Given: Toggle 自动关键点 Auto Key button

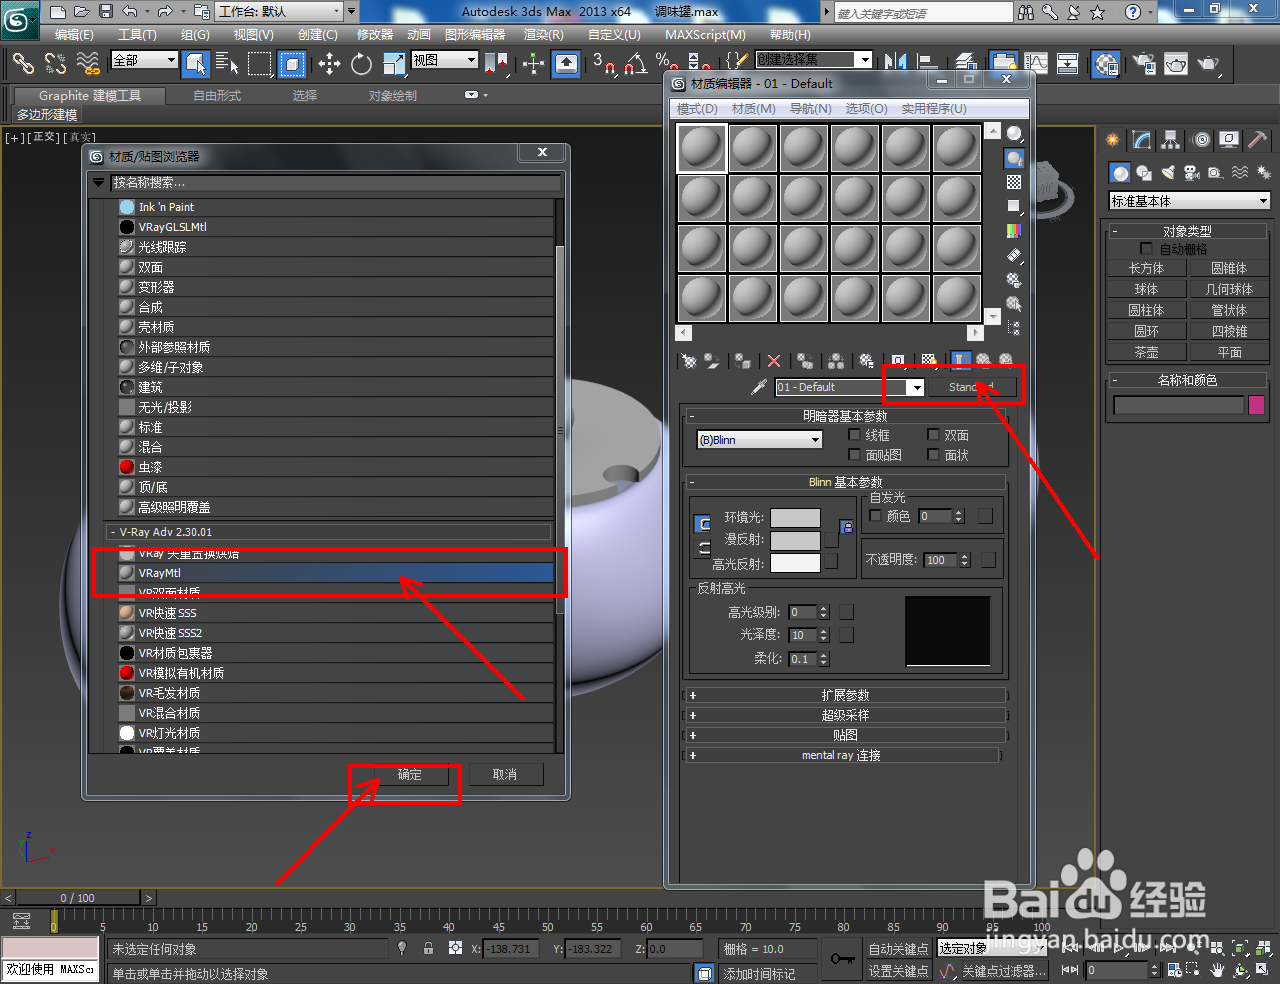Looking at the screenshot, I should [x=898, y=949].
